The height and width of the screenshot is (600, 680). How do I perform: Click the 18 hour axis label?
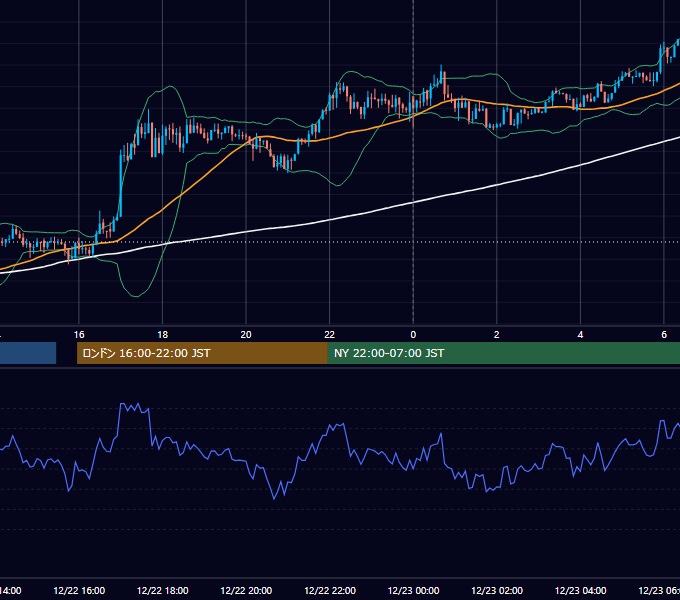tap(163, 335)
